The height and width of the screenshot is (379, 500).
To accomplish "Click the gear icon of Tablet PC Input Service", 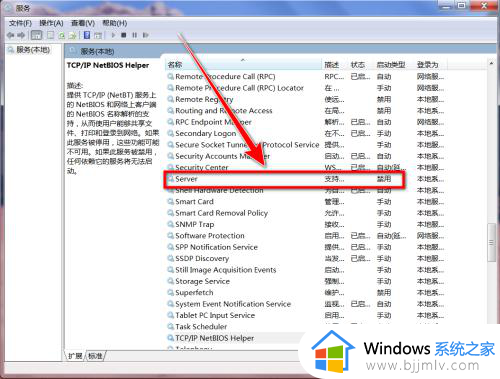I will (x=171, y=315).
